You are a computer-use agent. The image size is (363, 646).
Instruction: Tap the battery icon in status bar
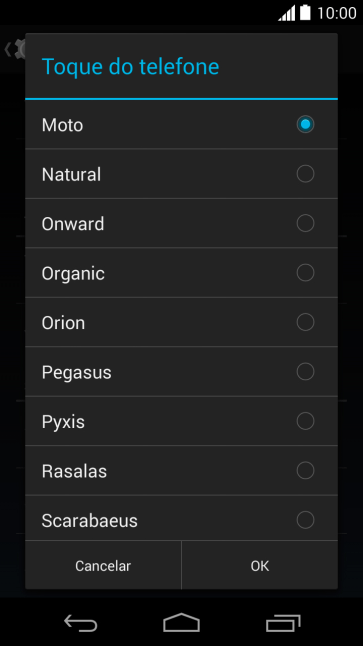pos(305,13)
